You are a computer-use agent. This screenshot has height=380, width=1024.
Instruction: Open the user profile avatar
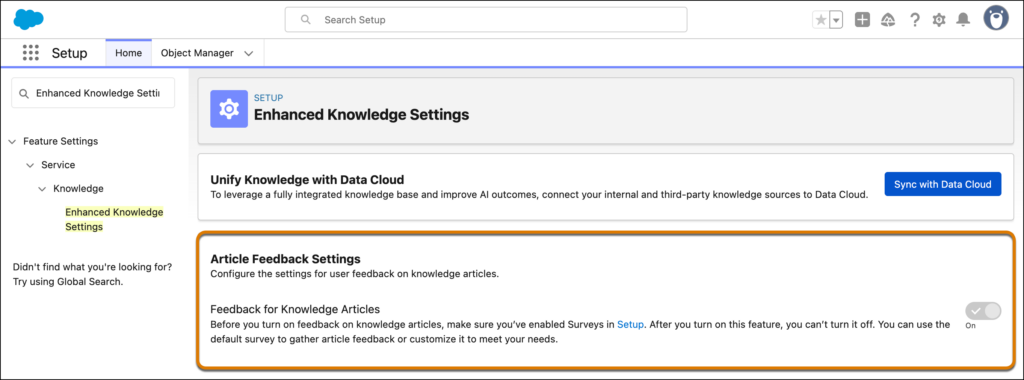997,18
